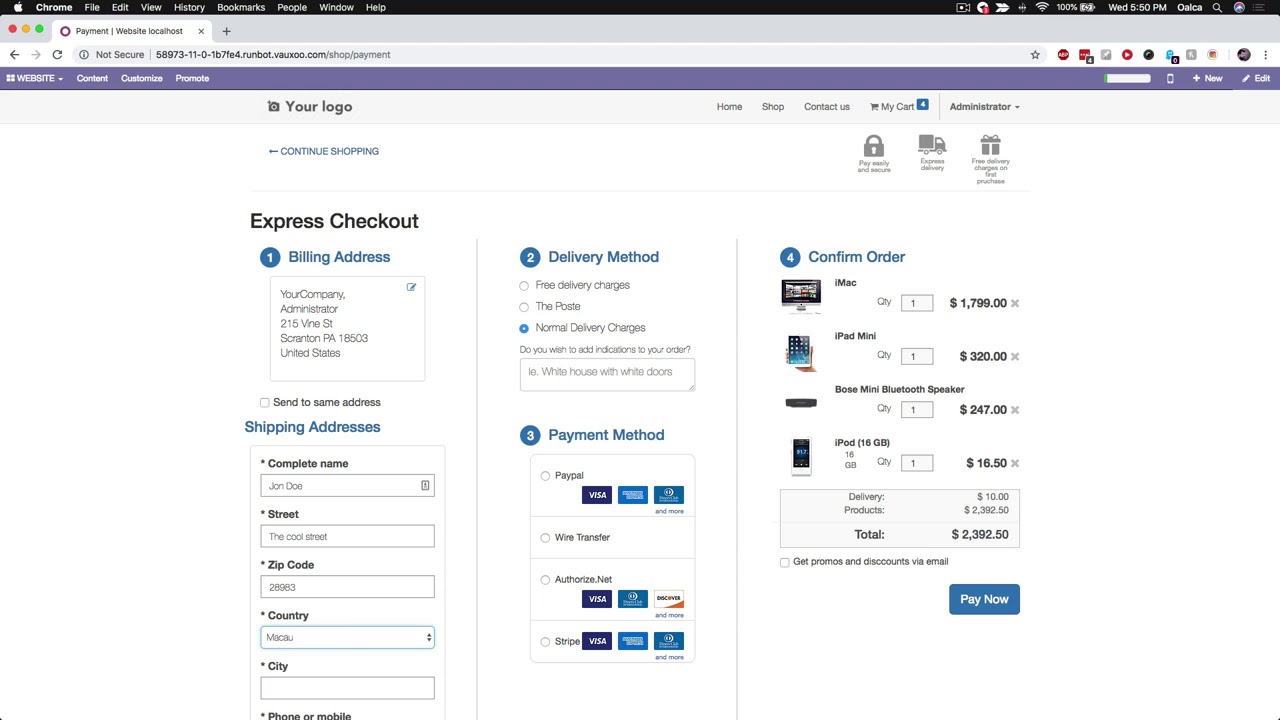This screenshot has height=720, width=1280.
Task: Select Normal Delivery Charges option
Action: (524, 328)
